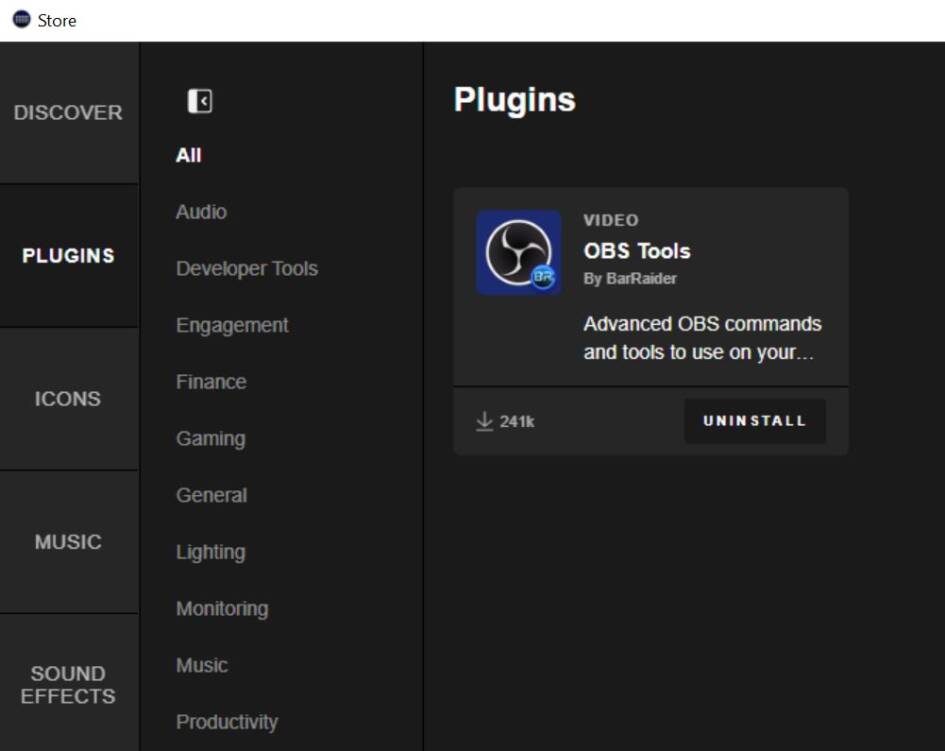Viewport: 945px width, 751px height.
Task: Open the Icons section
Action: (68, 399)
